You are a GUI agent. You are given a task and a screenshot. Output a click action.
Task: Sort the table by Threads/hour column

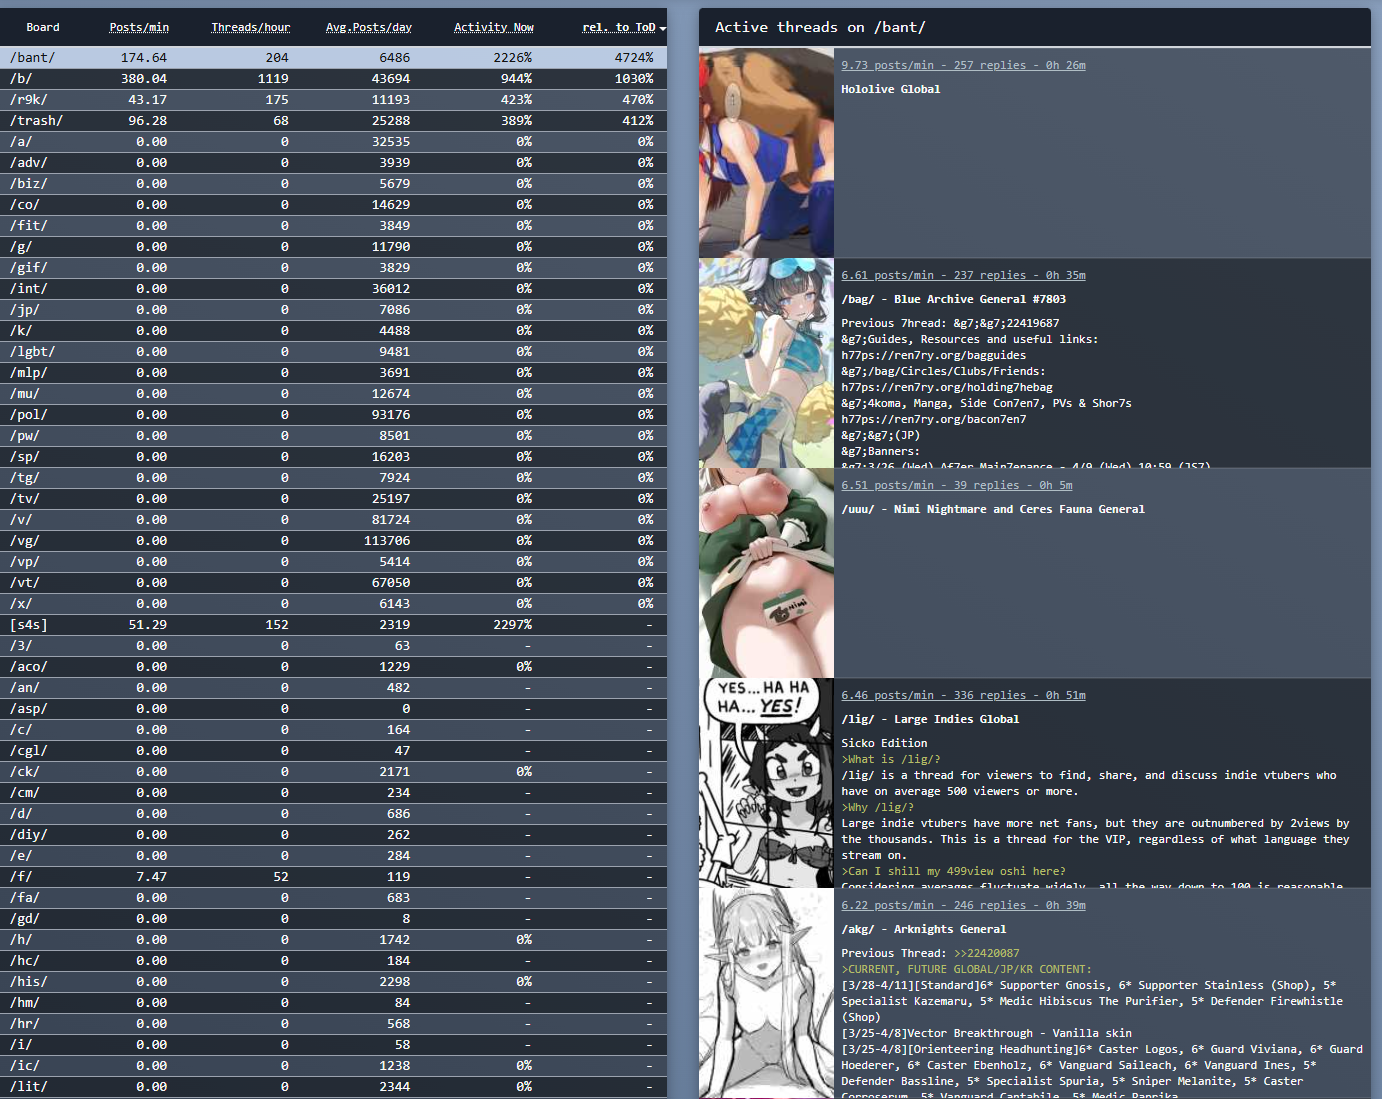(251, 27)
